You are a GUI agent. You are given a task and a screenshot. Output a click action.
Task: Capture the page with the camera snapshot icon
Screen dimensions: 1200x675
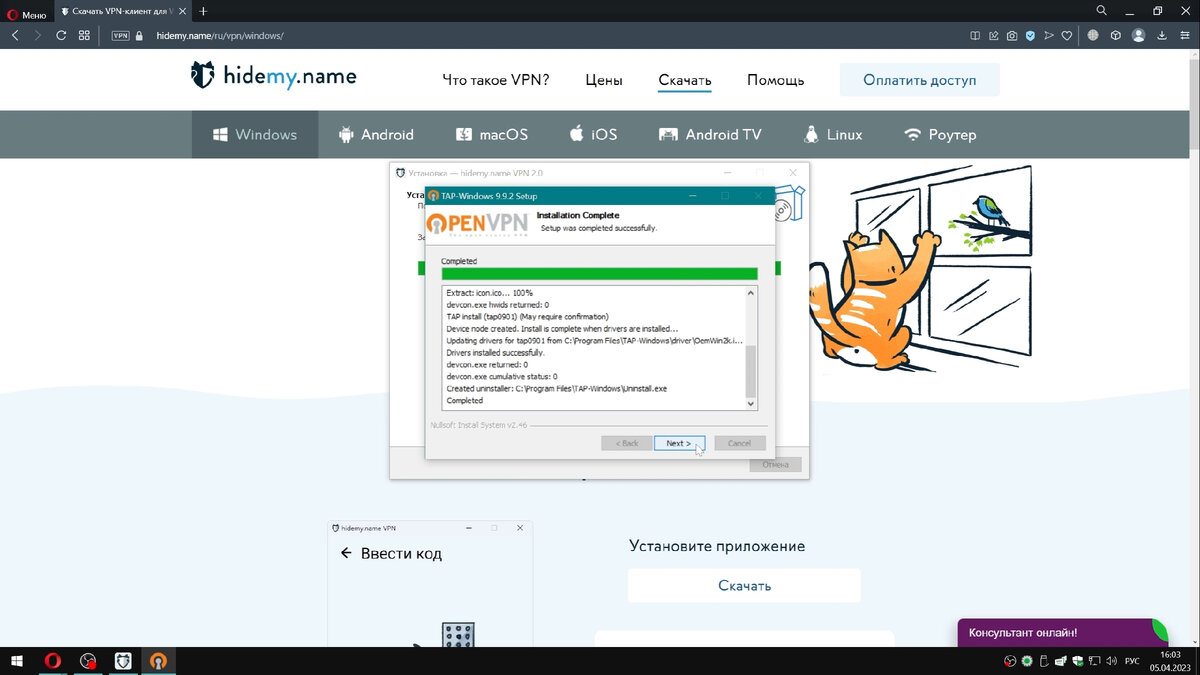tap(1012, 35)
